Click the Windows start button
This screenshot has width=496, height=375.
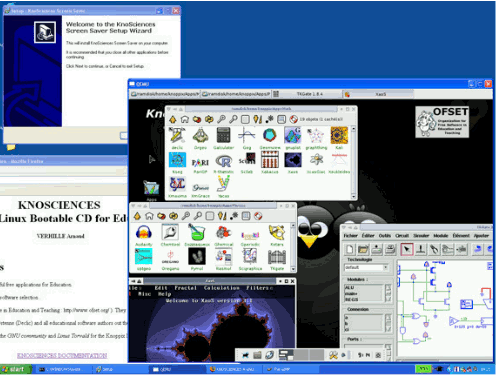coord(16,369)
